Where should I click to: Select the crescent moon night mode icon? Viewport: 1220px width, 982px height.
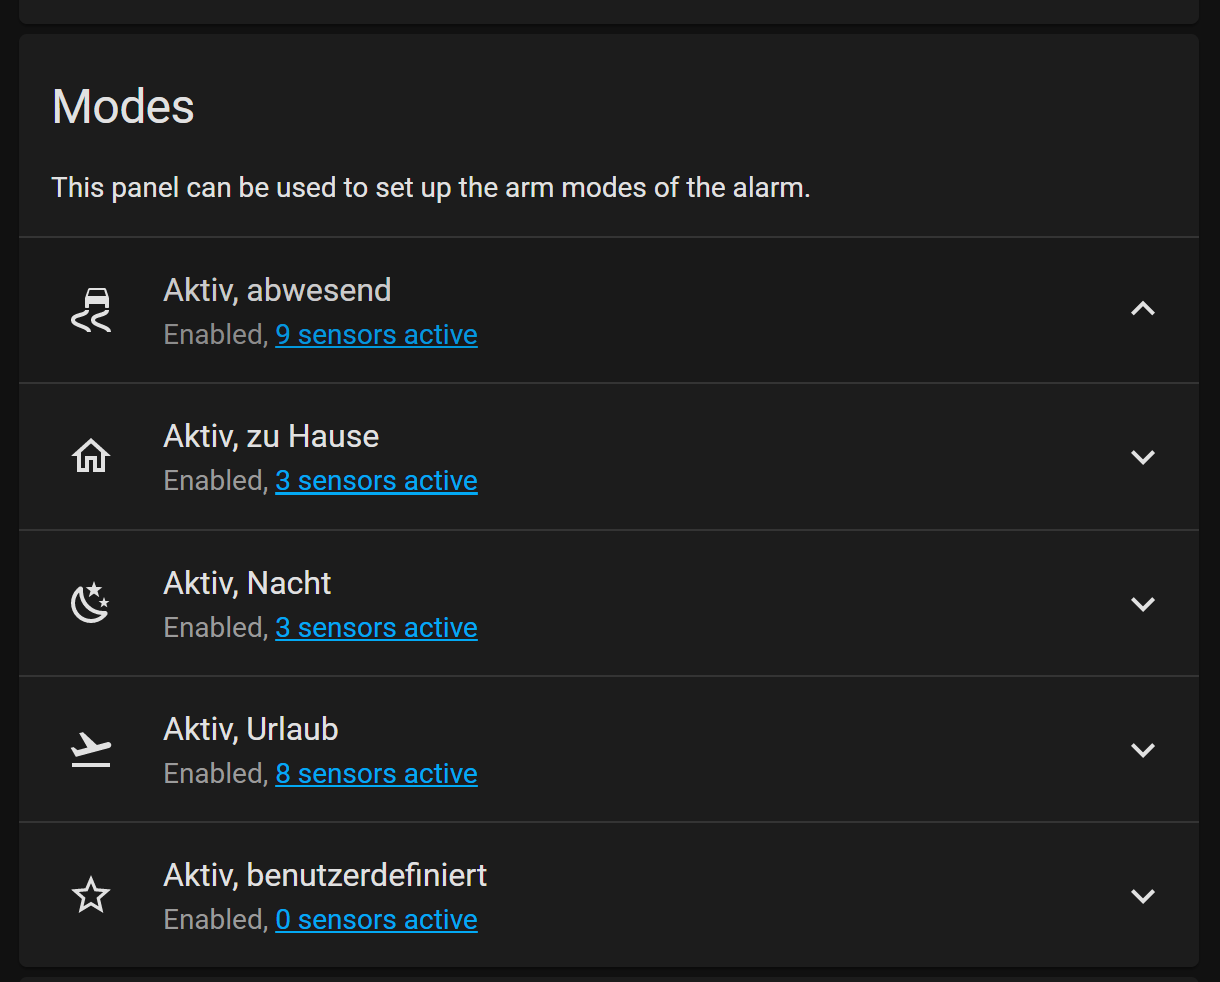[90, 602]
